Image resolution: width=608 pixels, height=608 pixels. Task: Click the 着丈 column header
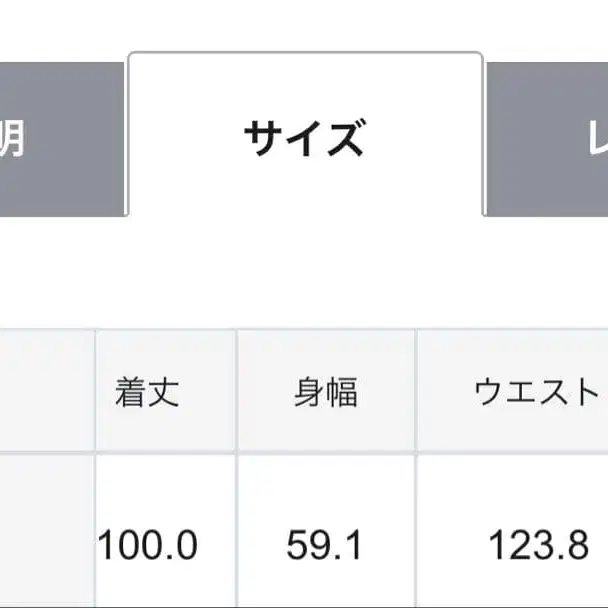point(147,392)
